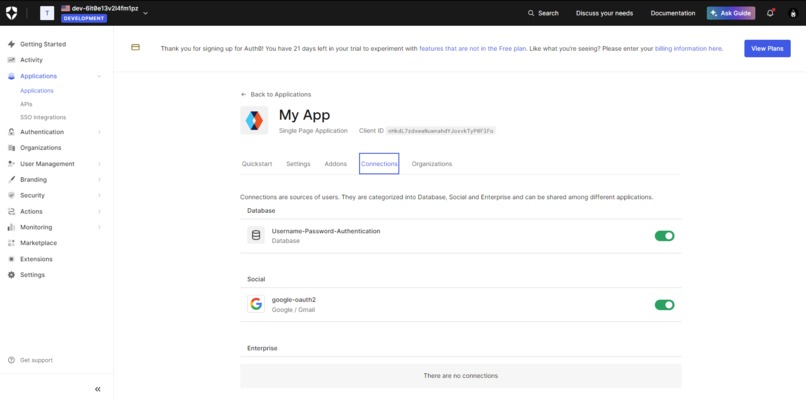Switch to the Addons tab
This screenshot has width=806, height=401.
[x=336, y=164]
